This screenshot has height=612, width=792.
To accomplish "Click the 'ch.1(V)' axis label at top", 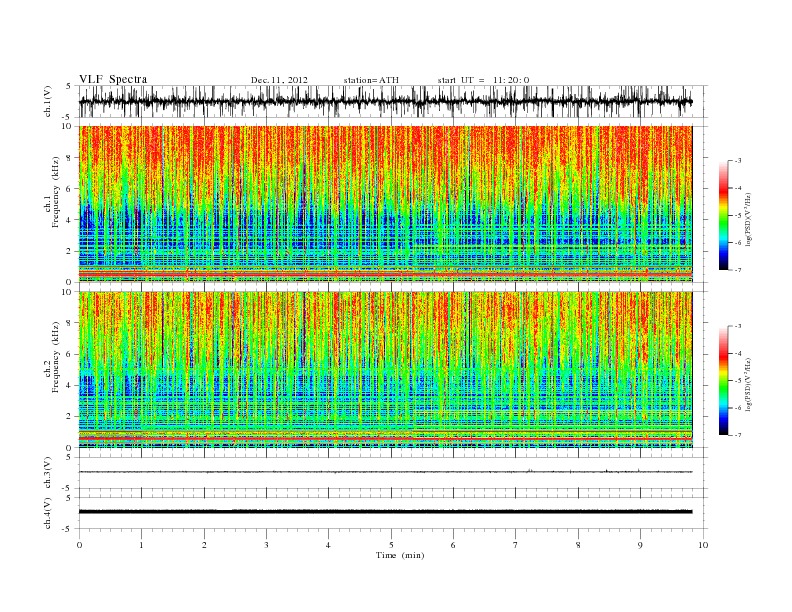I will click(x=48, y=101).
